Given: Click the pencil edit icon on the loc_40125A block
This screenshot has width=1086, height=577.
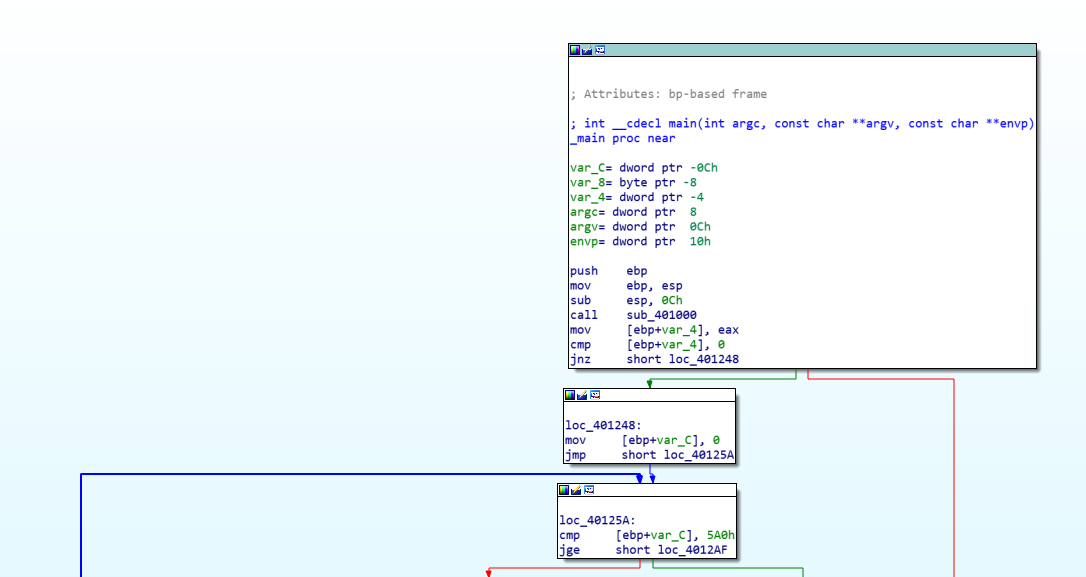Looking at the screenshot, I should tap(576, 490).
